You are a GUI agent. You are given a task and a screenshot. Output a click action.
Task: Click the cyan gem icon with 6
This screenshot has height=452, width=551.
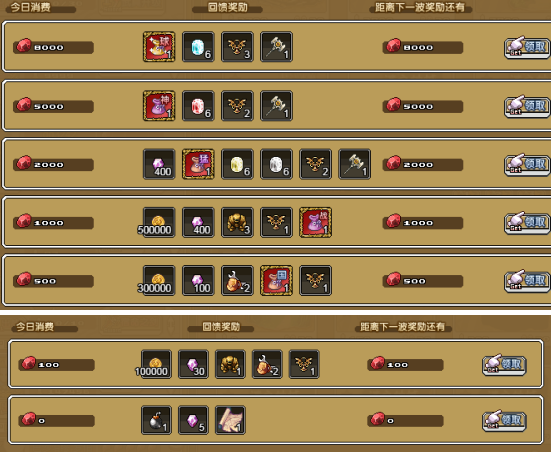(198, 47)
